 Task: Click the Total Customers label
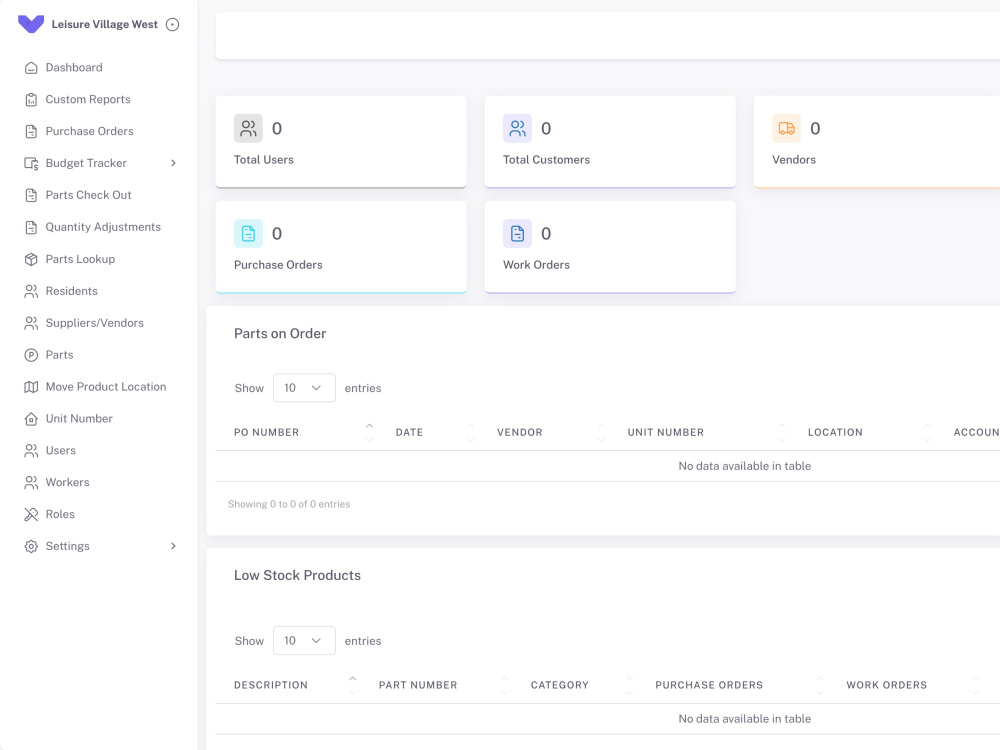tap(546, 159)
